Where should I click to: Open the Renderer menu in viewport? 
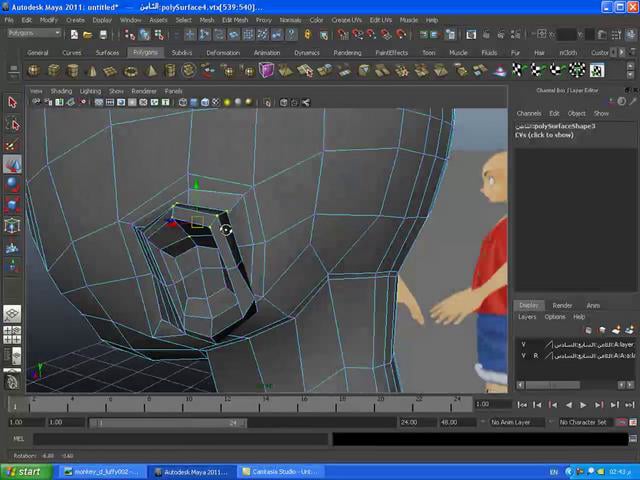(x=144, y=91)
